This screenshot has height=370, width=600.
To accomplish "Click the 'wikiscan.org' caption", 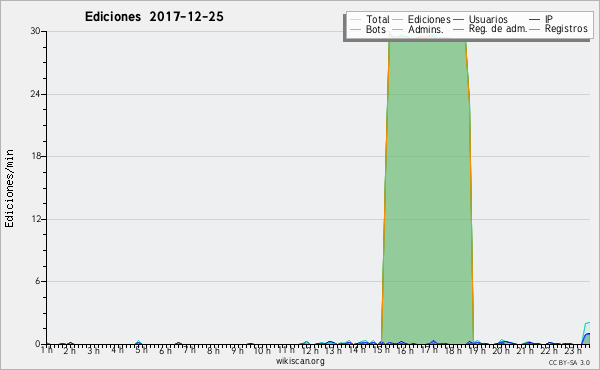I will (300, 361).
